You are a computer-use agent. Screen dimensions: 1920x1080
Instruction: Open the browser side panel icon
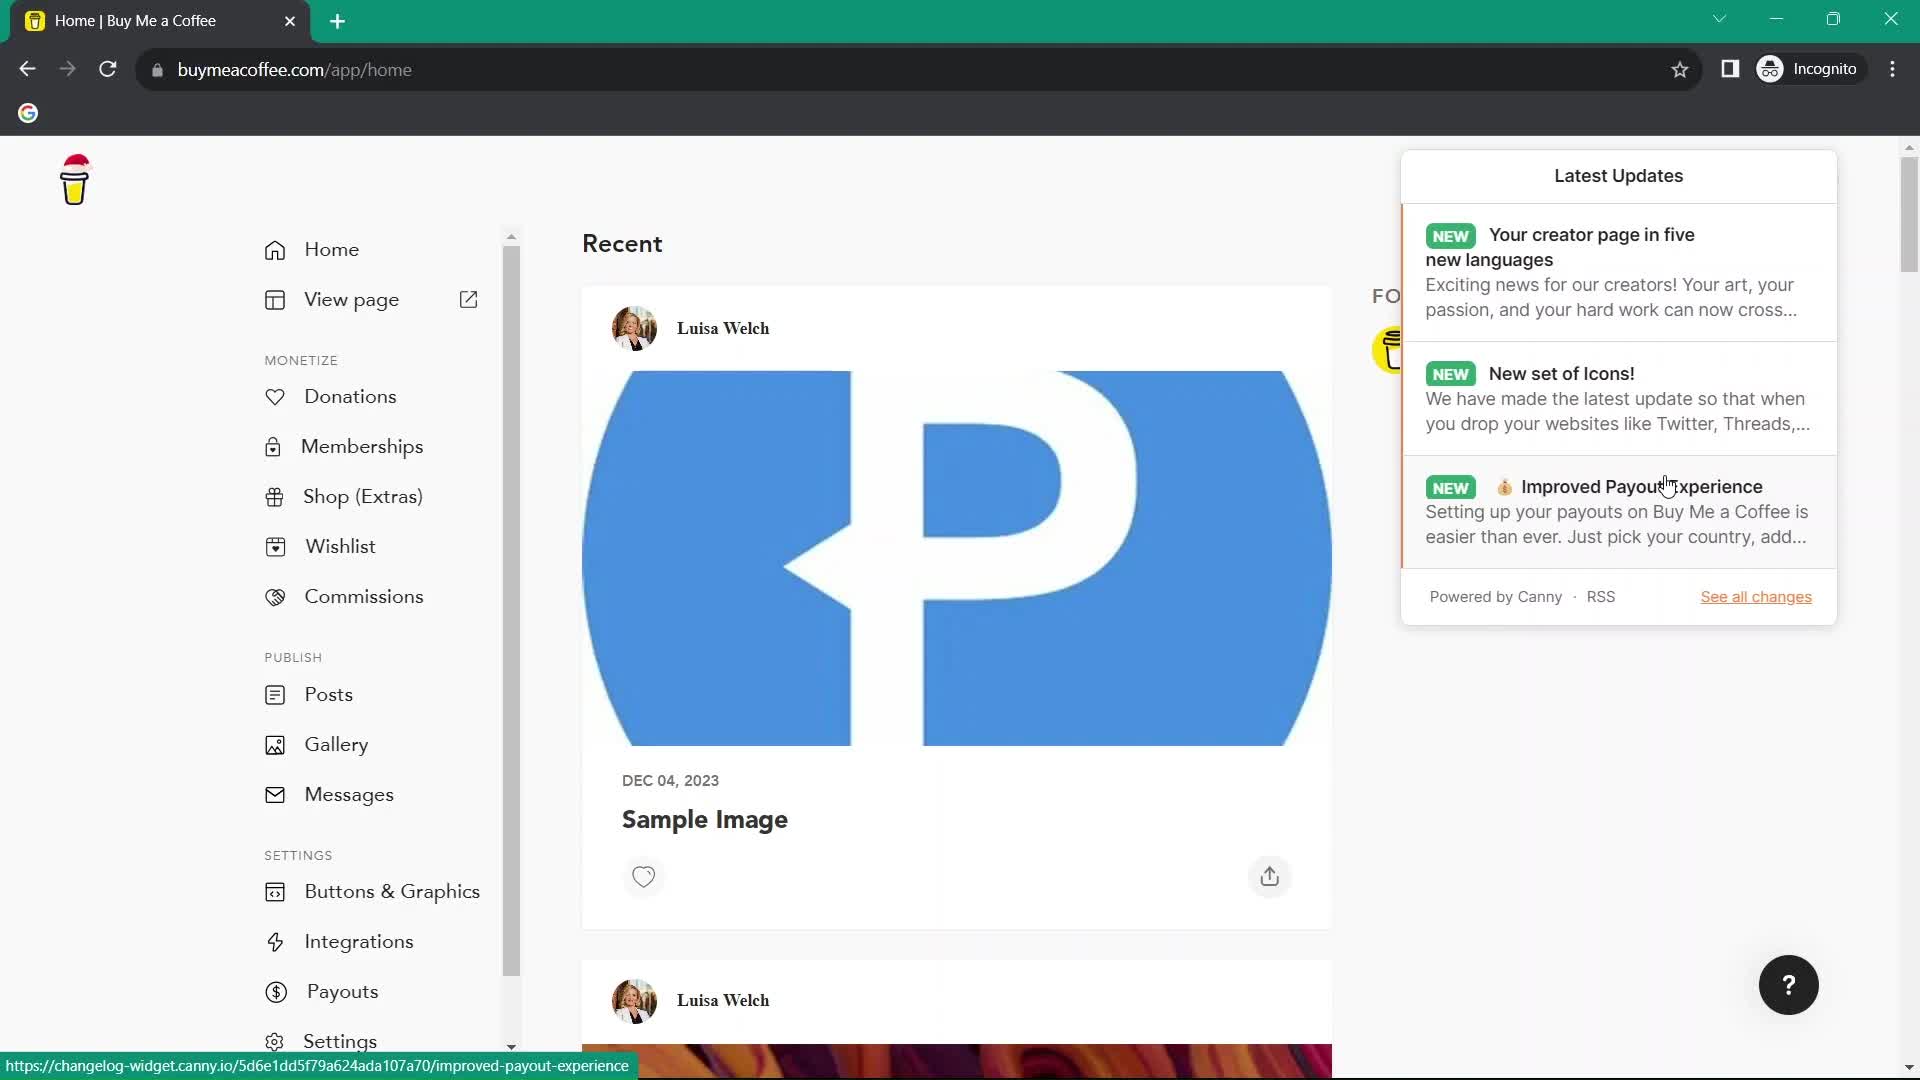point(1730,69)
